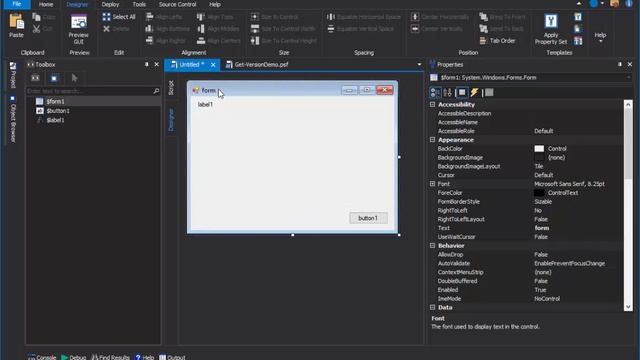Image resolution: width=640 pixels, height=360 pixels.
Task: Toggle auto-hide pin on Properties panel
Action: (x=620, y=64)
